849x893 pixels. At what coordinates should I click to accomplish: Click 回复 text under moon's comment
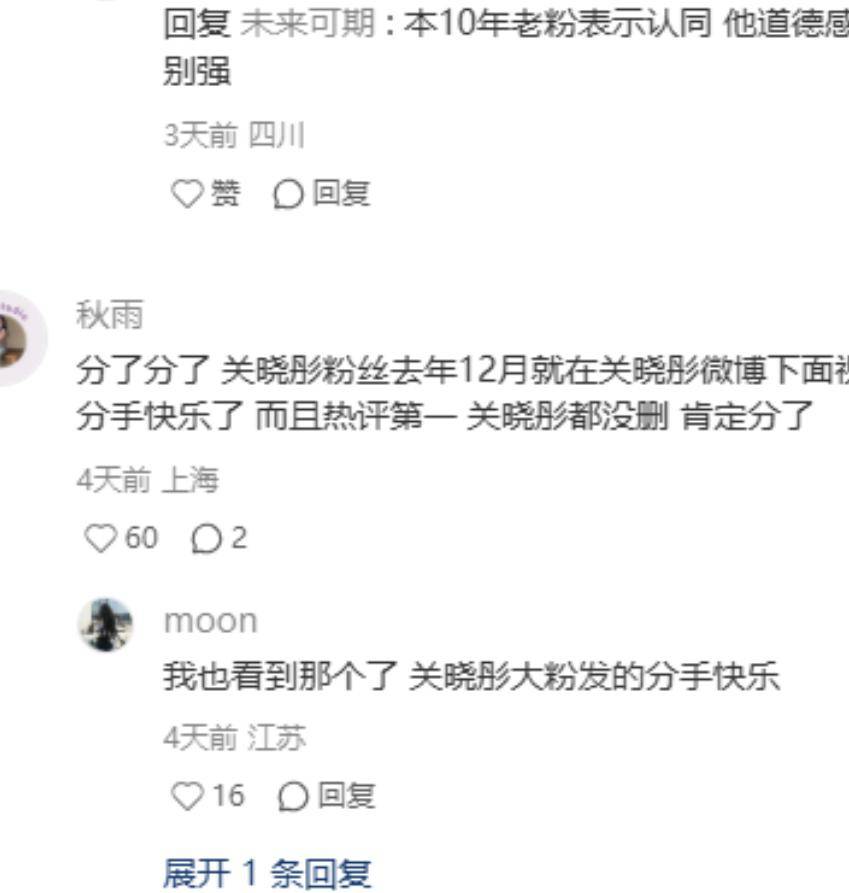[346, 796]
